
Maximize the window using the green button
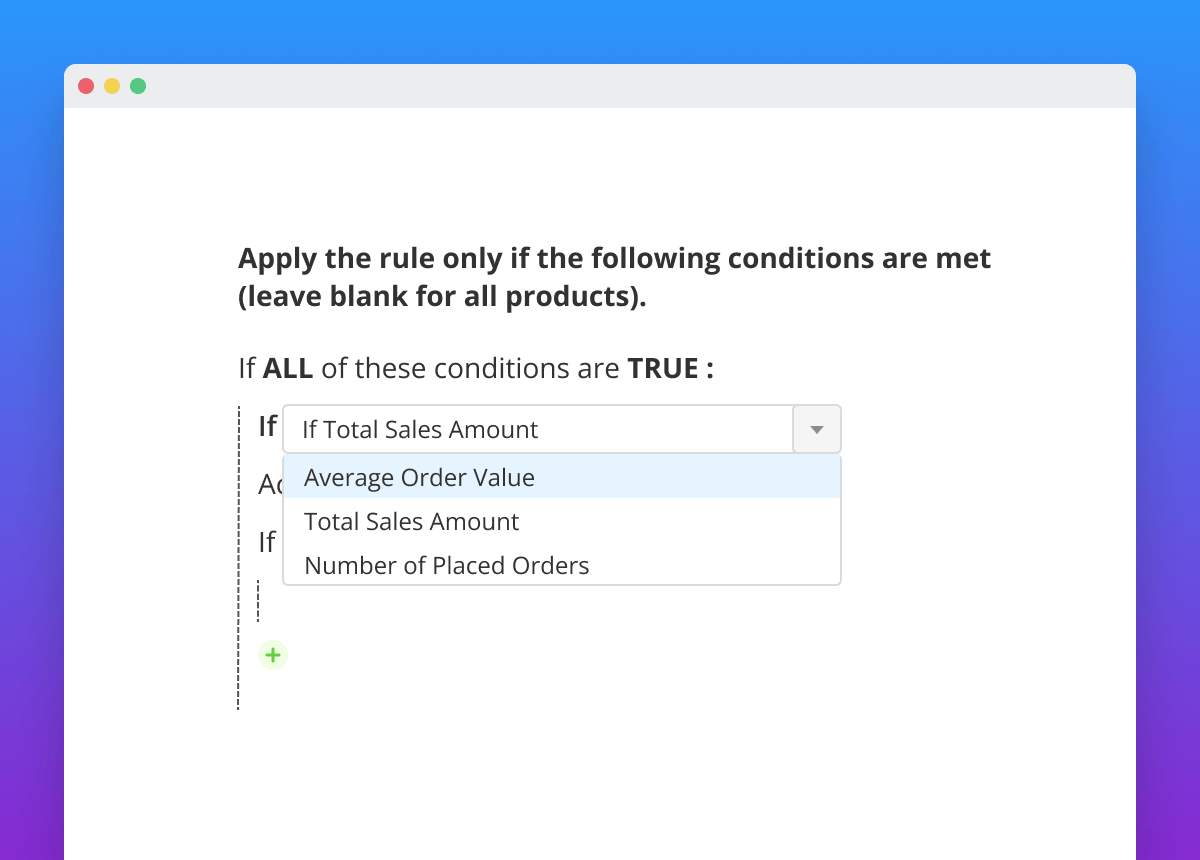pos(138,86)
